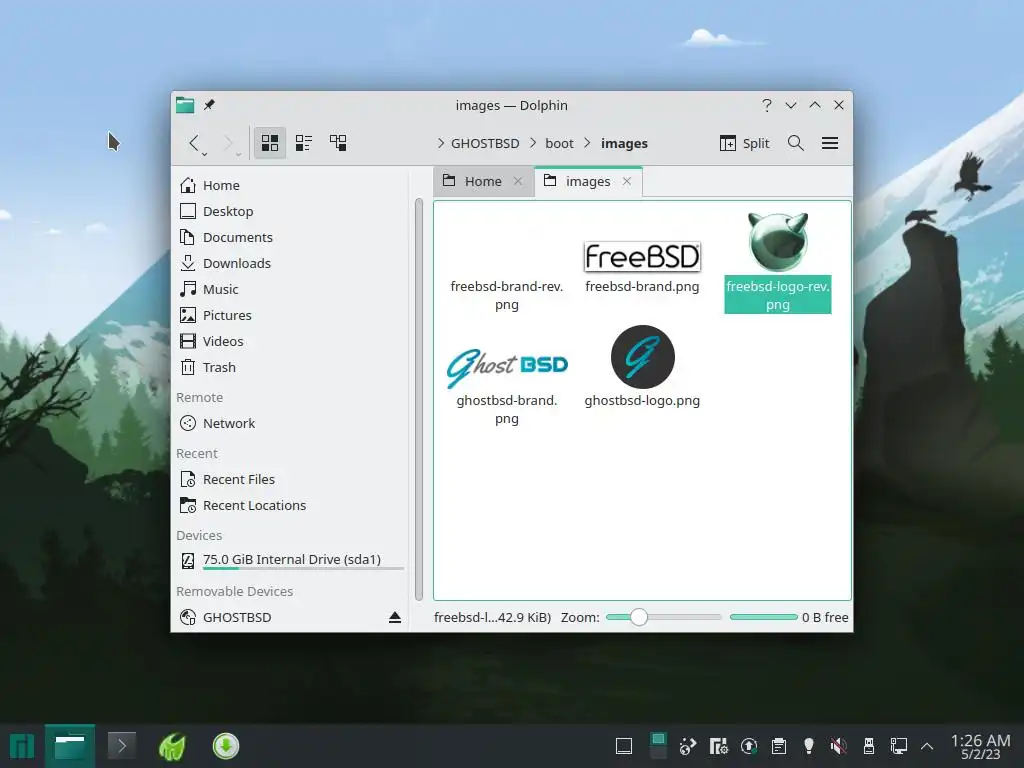
Task: Click the show desktop tray icon
Action: [624, 746]
